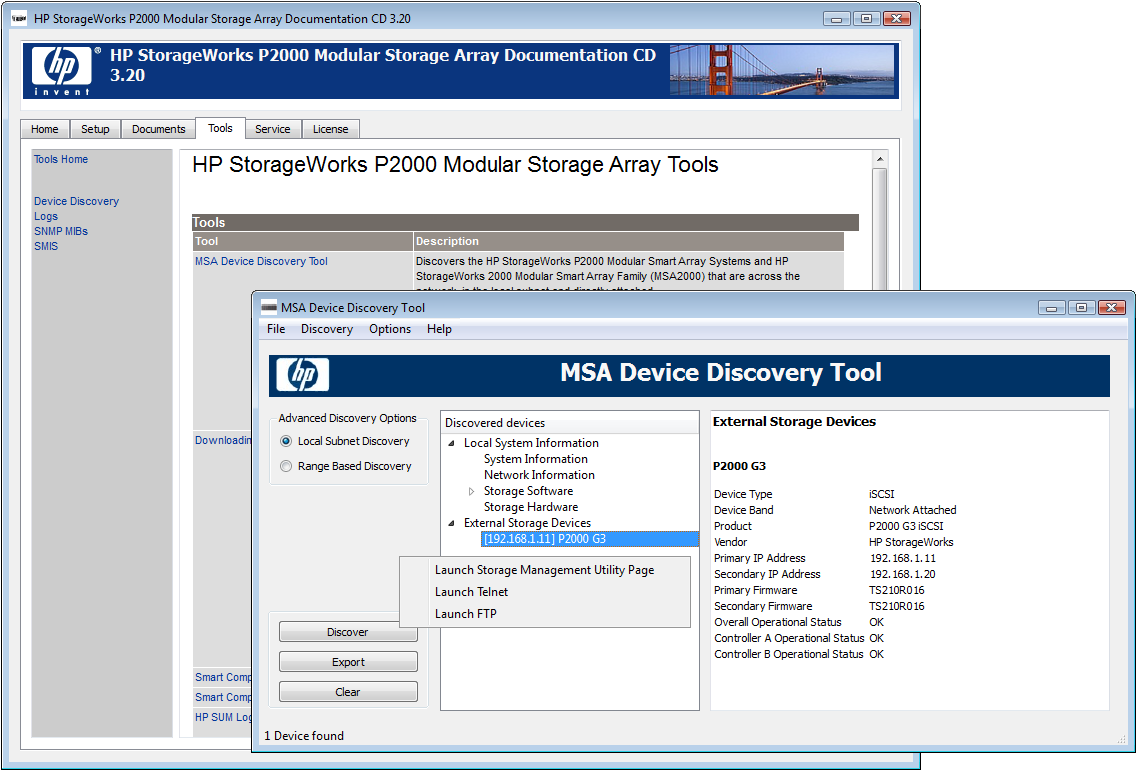Click the Device Type value iSCSI
Screen dimensions: 1136x770
coord(882,495)
